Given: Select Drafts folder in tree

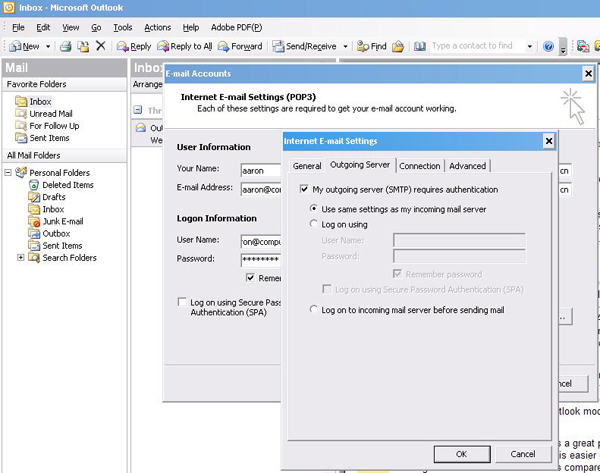Looking at the screenshot, I should pyautogui.click(x=47, y=197).
